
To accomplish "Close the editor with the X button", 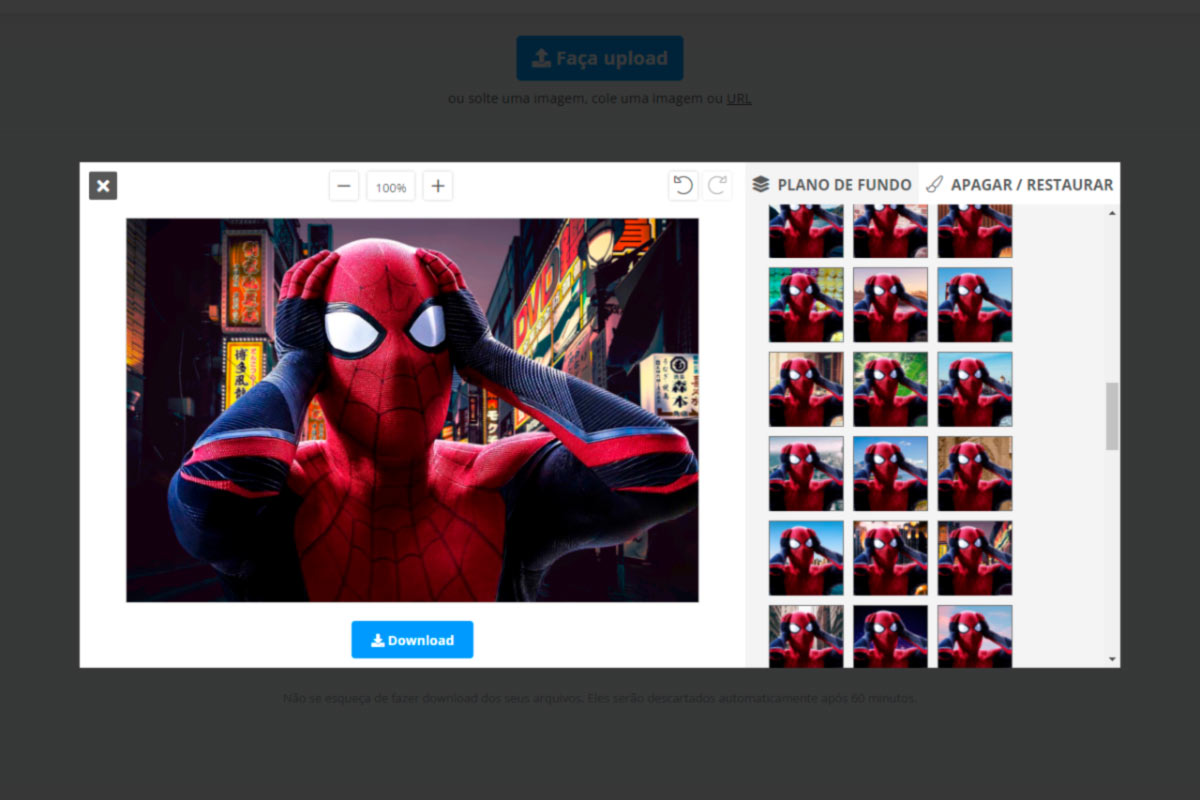I will click(x=103, y=186).
